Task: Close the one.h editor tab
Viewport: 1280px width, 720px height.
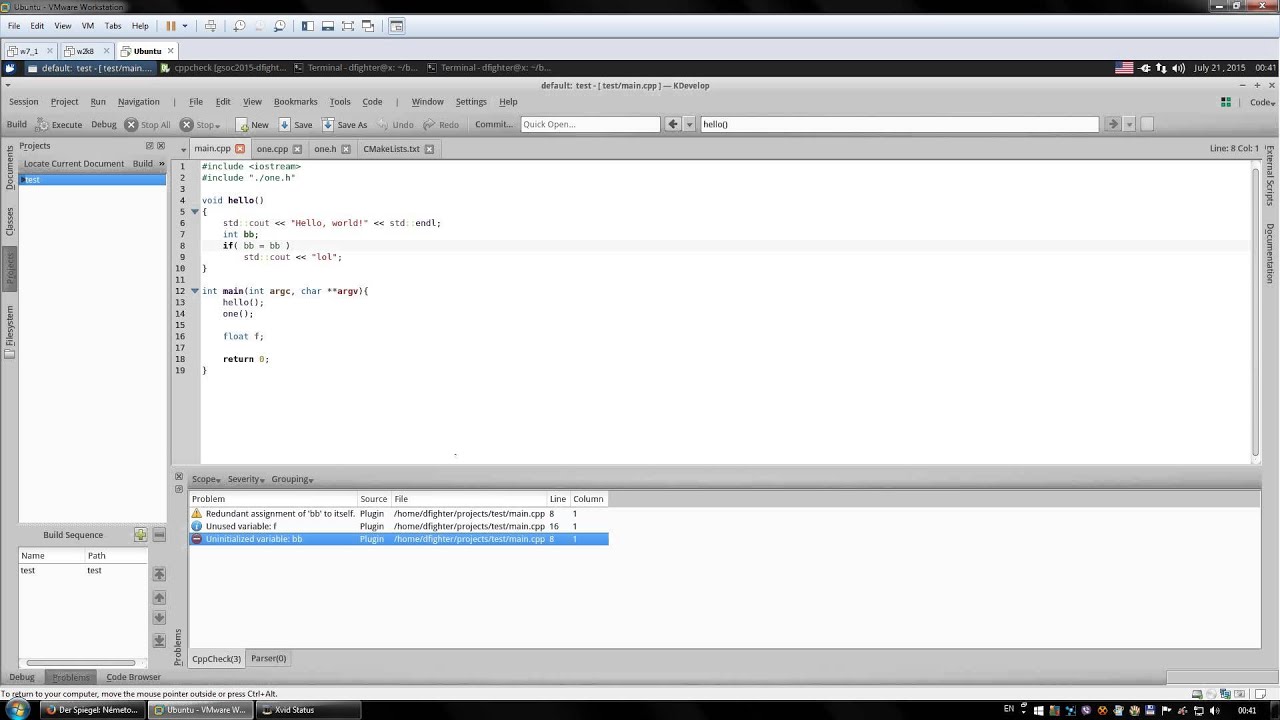Action: (x=346, y=149)
